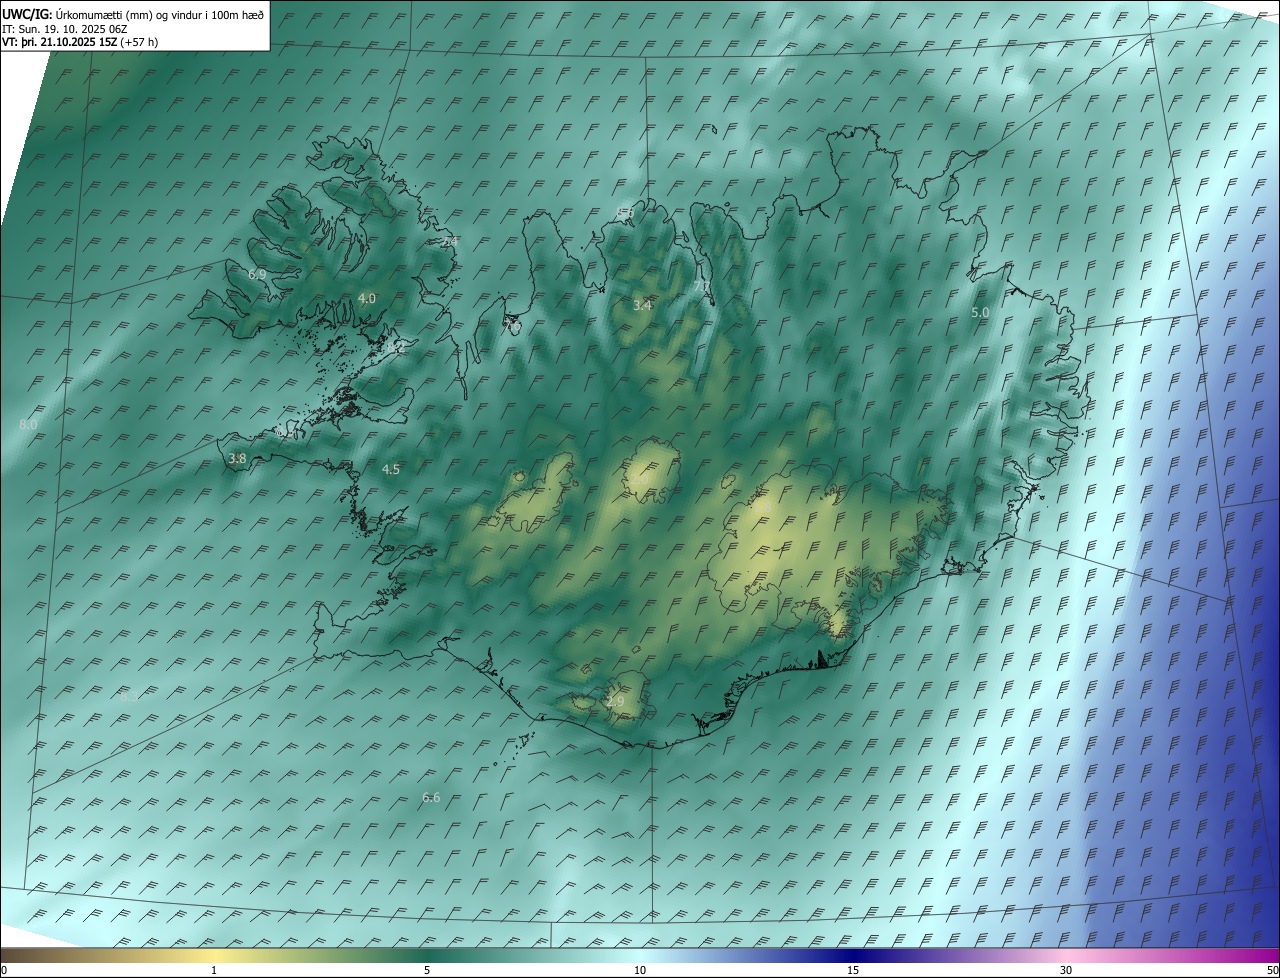This screenshot has width=1280, height=978.
Task: Click the 5 tick on the color scale
Action: pos(427,970)
